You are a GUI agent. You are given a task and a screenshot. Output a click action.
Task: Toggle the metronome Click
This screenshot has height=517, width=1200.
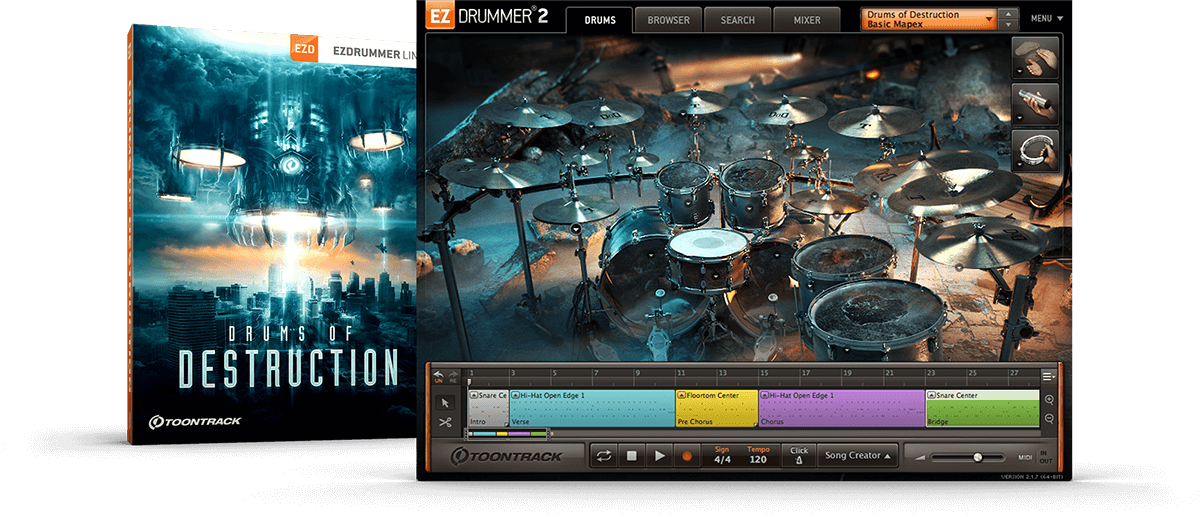click(x=799, y=455)
